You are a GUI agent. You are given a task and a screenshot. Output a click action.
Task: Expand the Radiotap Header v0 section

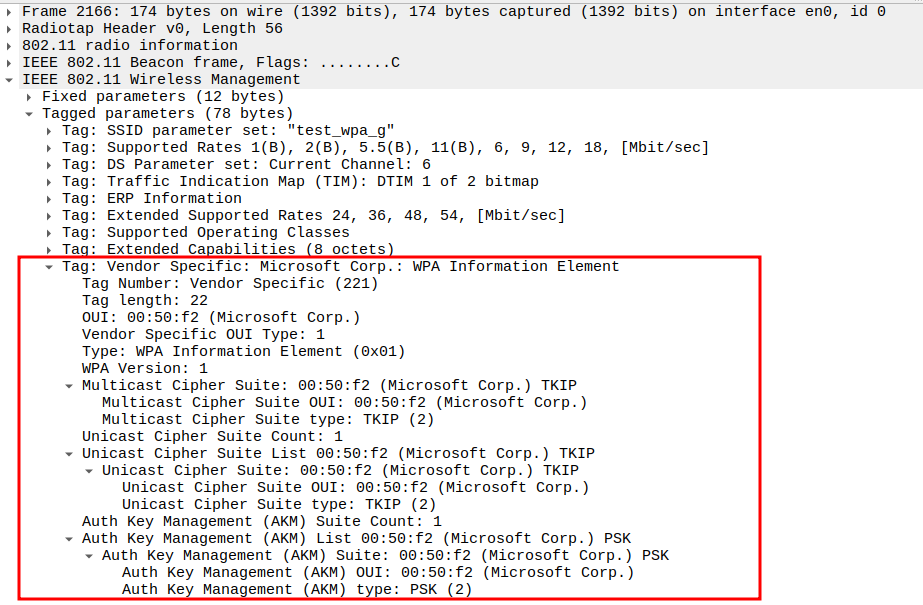point(10,28)
